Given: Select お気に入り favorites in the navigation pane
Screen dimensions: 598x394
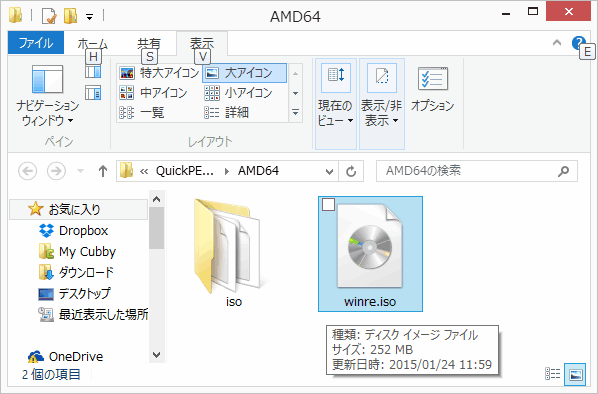Looking at the screenshot, I should click(78, 209).
